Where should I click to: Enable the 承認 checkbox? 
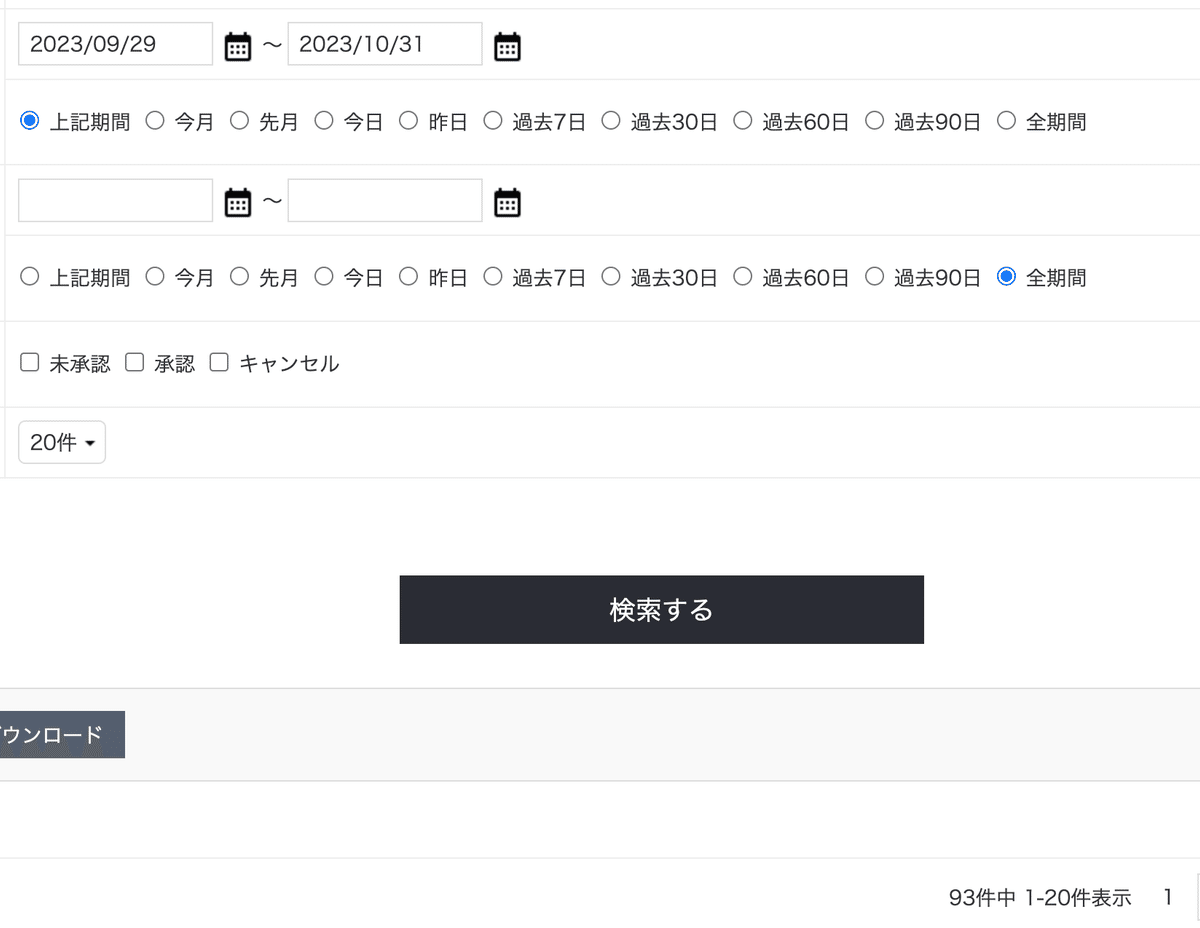(134, 362)
